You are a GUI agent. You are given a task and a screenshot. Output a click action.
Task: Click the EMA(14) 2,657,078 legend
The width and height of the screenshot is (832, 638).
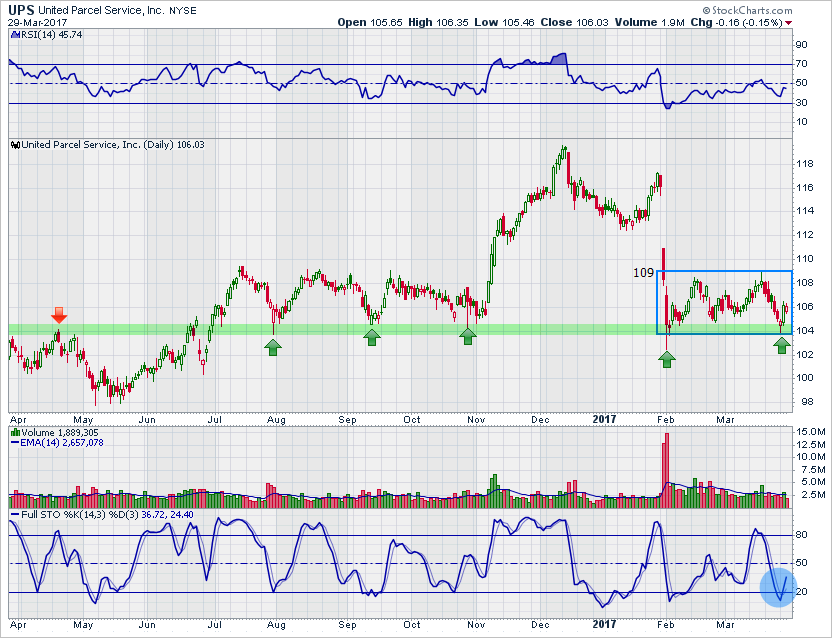point(62,443)
